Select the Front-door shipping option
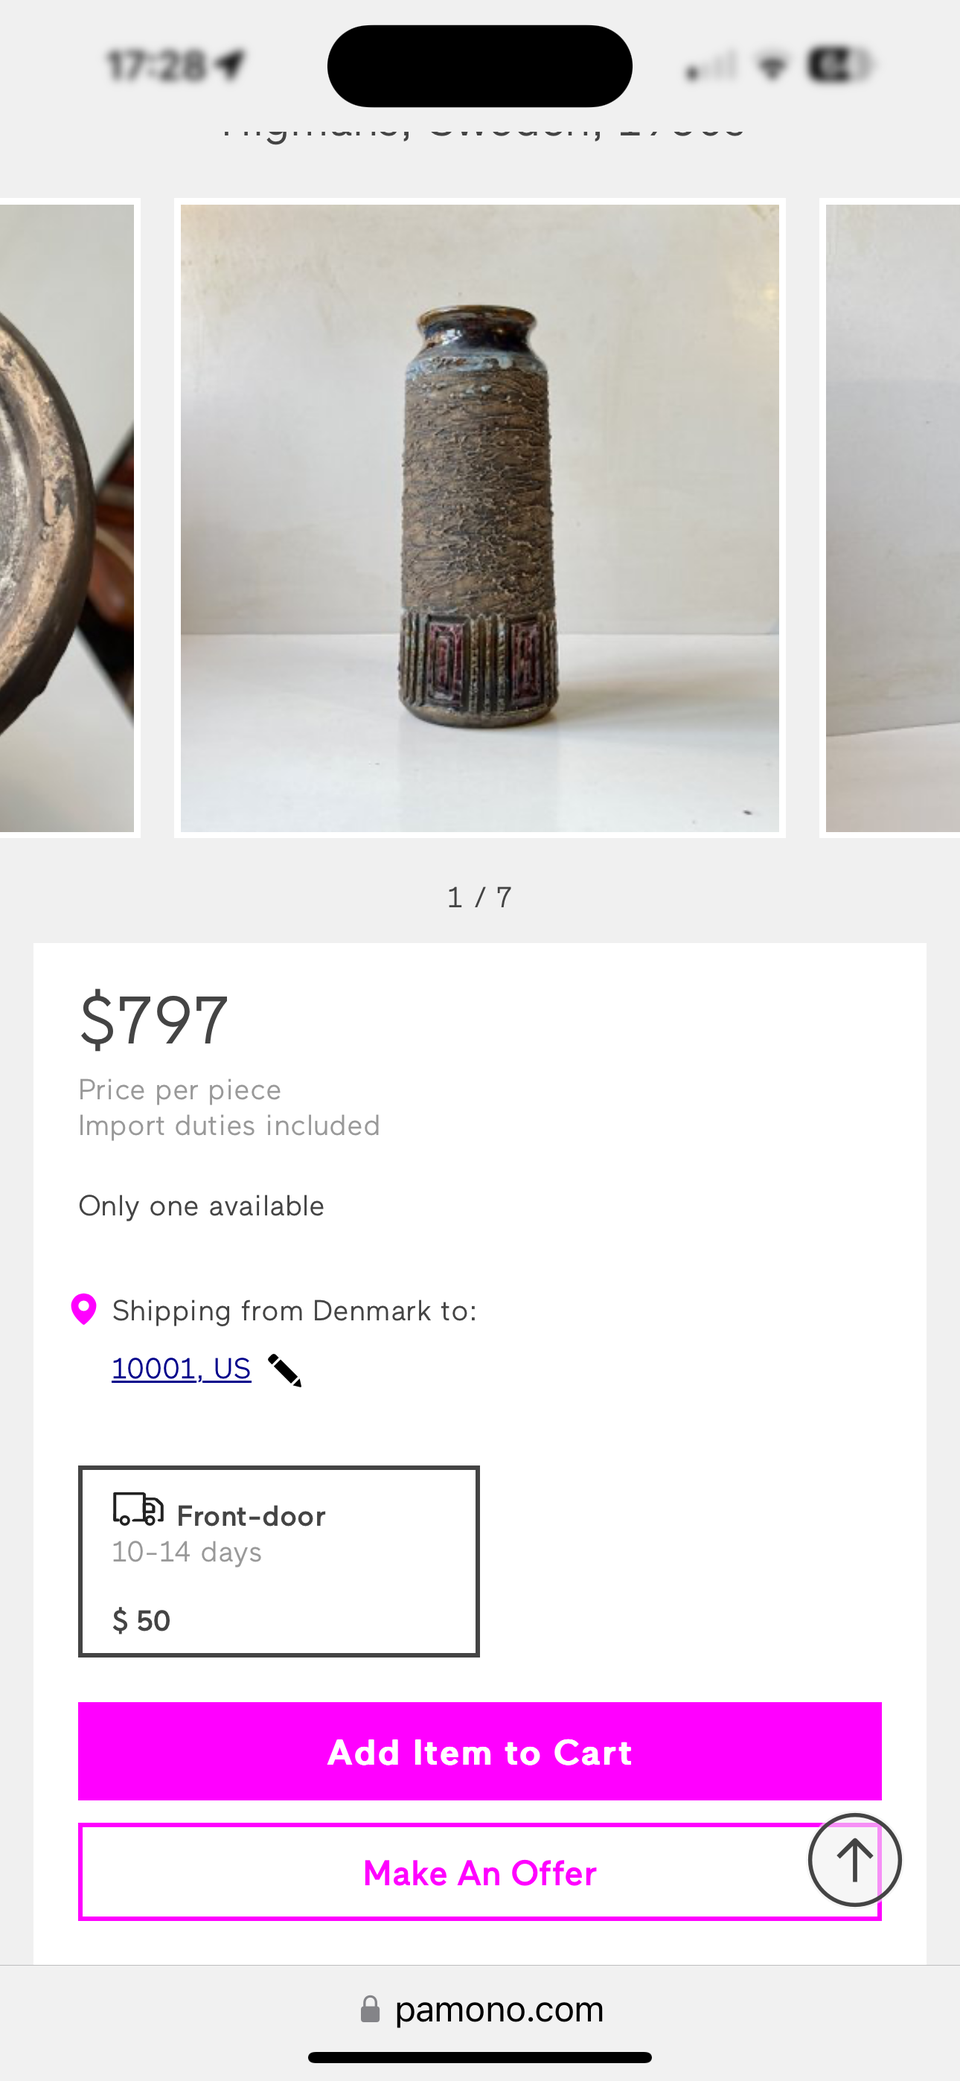This screenshot has height=2081, width=960. 279,1561
